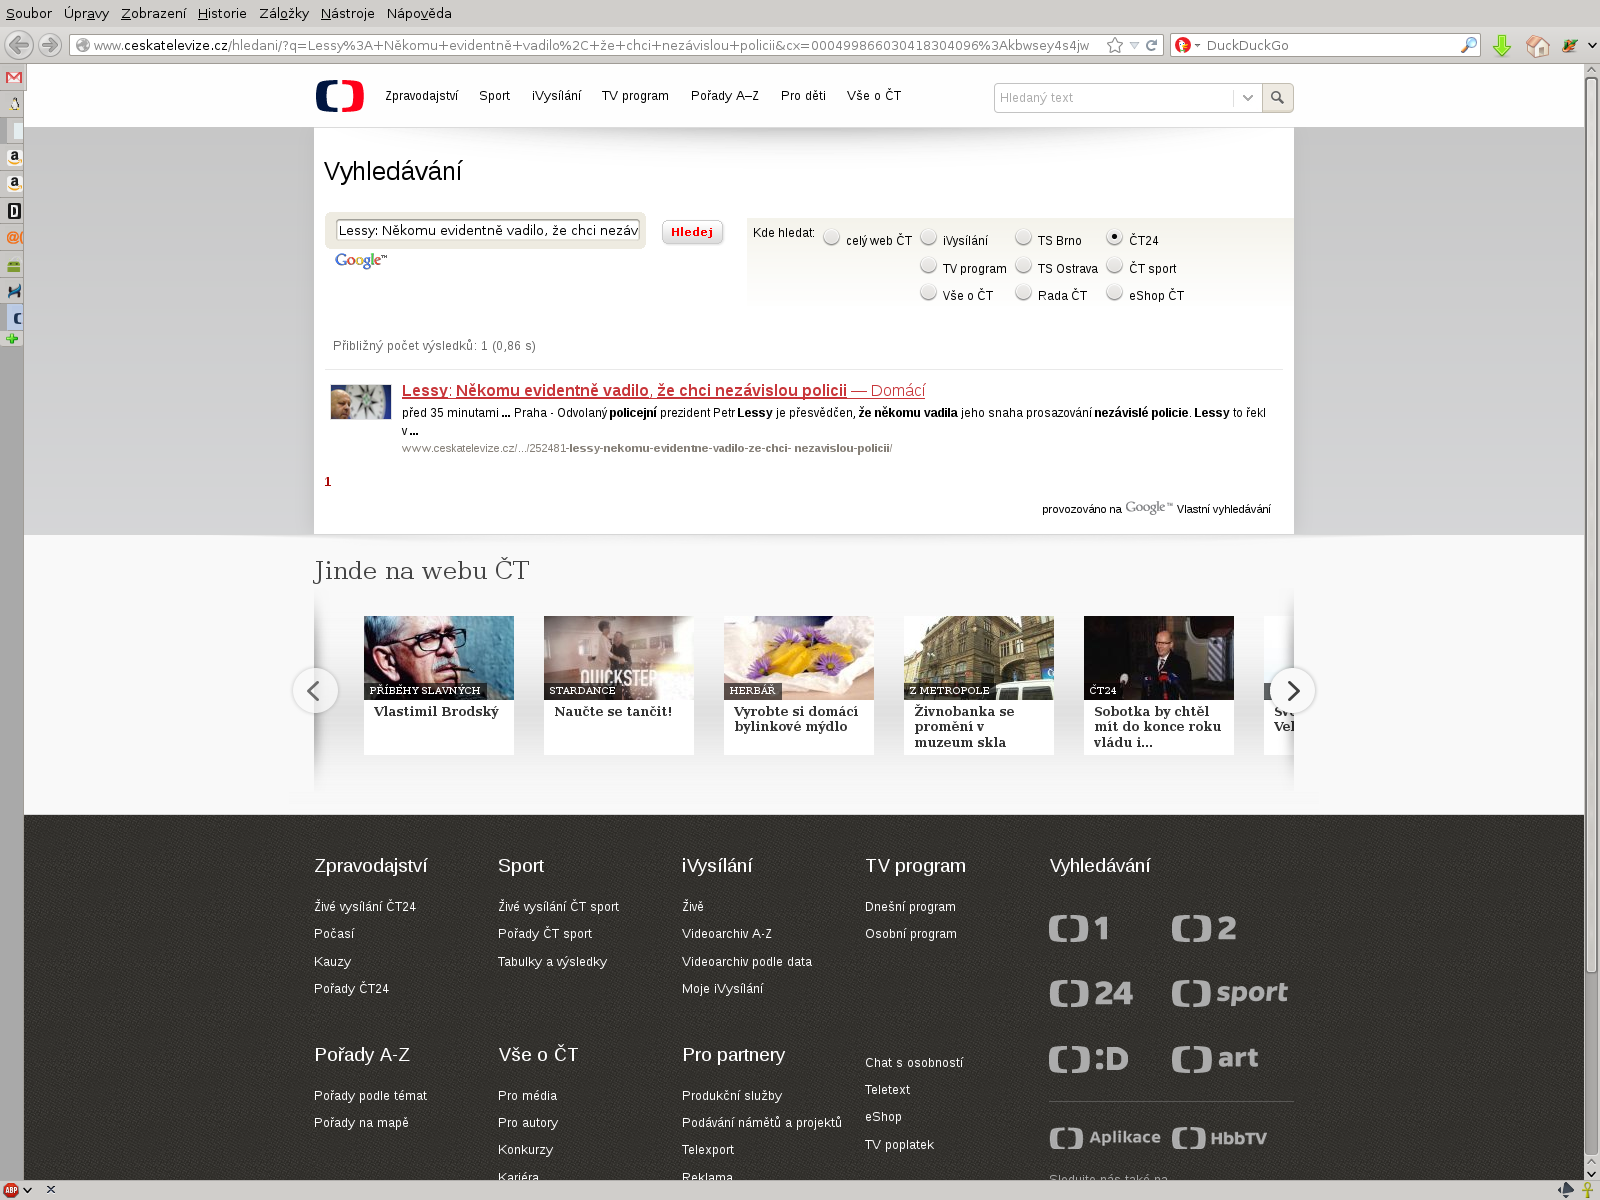Click the red Hledej button

692,232
